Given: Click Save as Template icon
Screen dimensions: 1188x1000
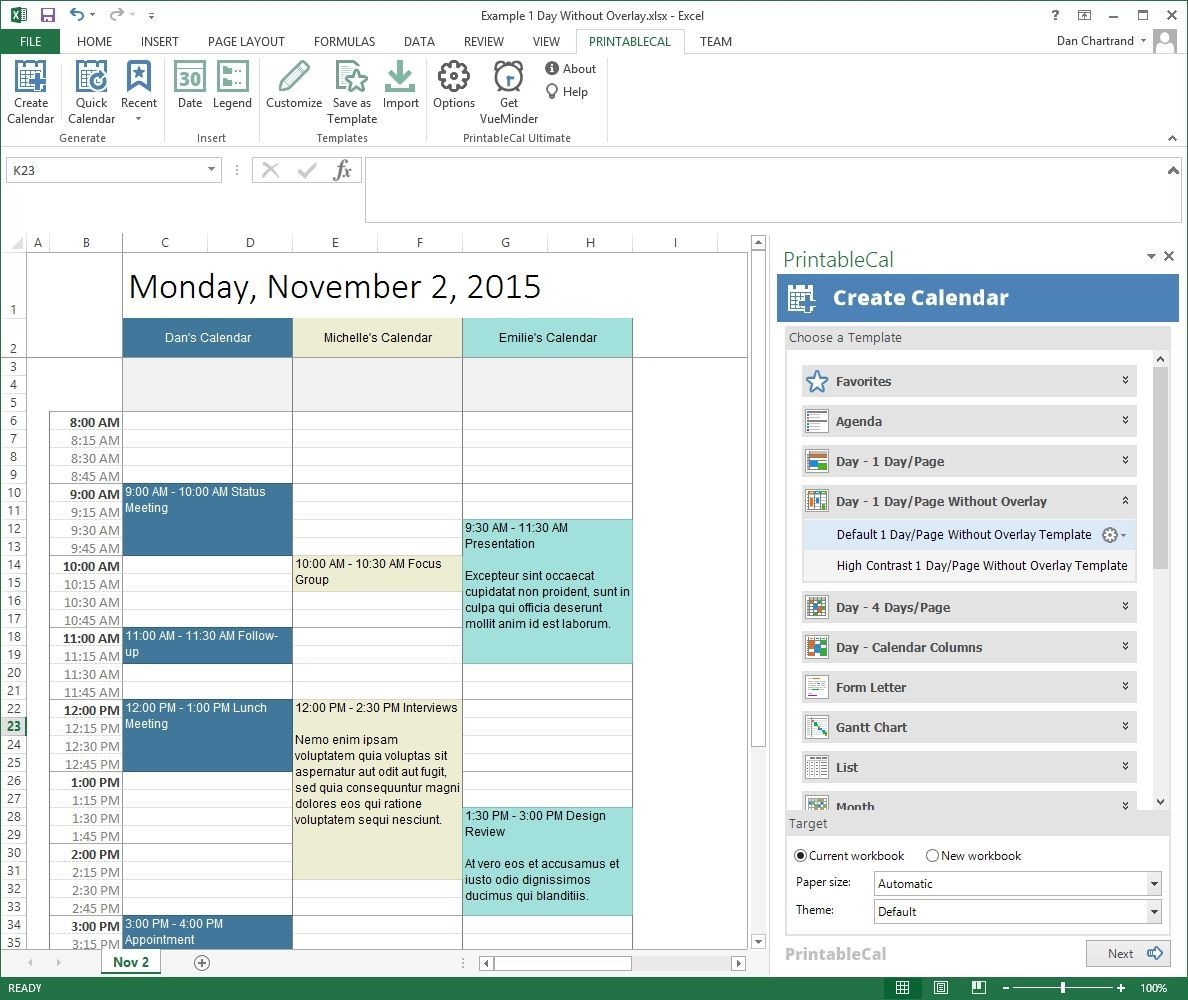Looking at the screenshot, I should pos(352,92).
